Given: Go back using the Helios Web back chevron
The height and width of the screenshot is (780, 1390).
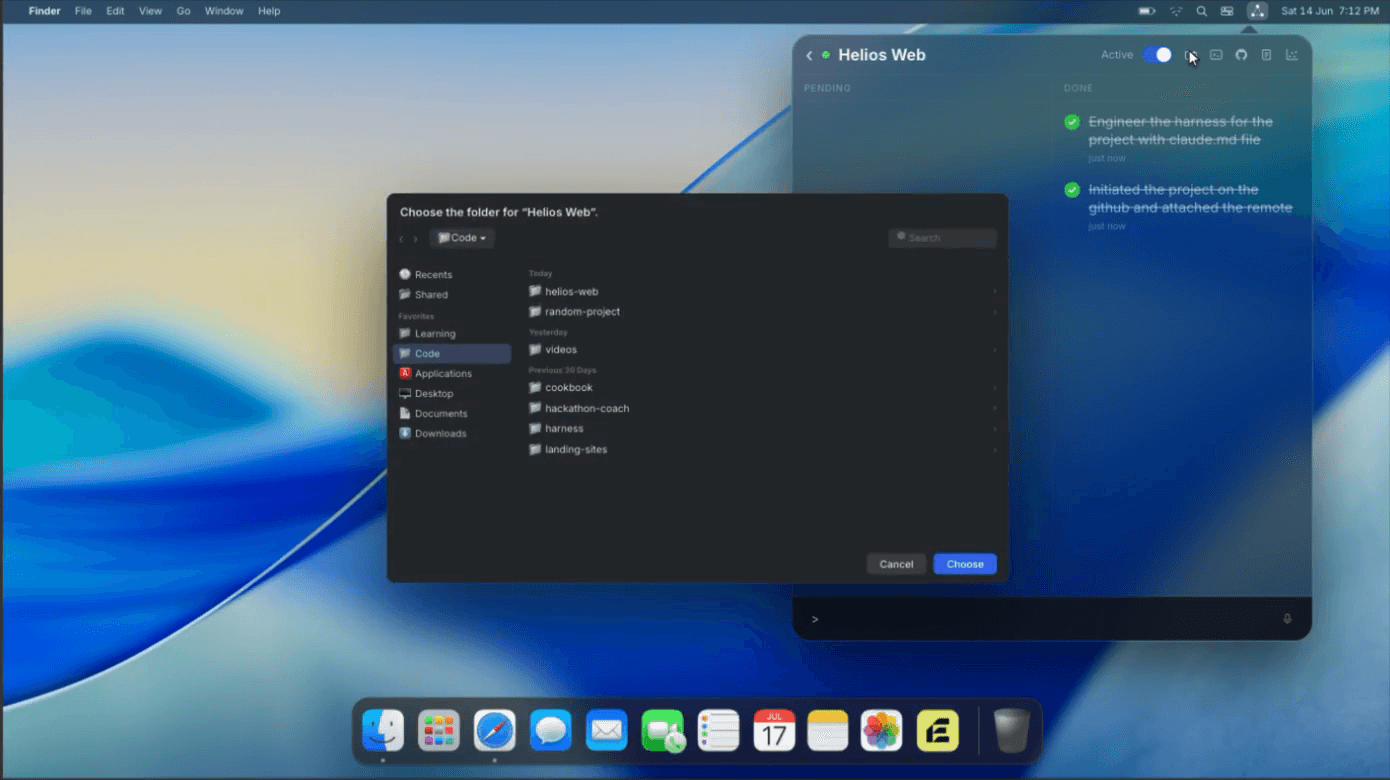Looking at the screenshot, I should point(809,56).
